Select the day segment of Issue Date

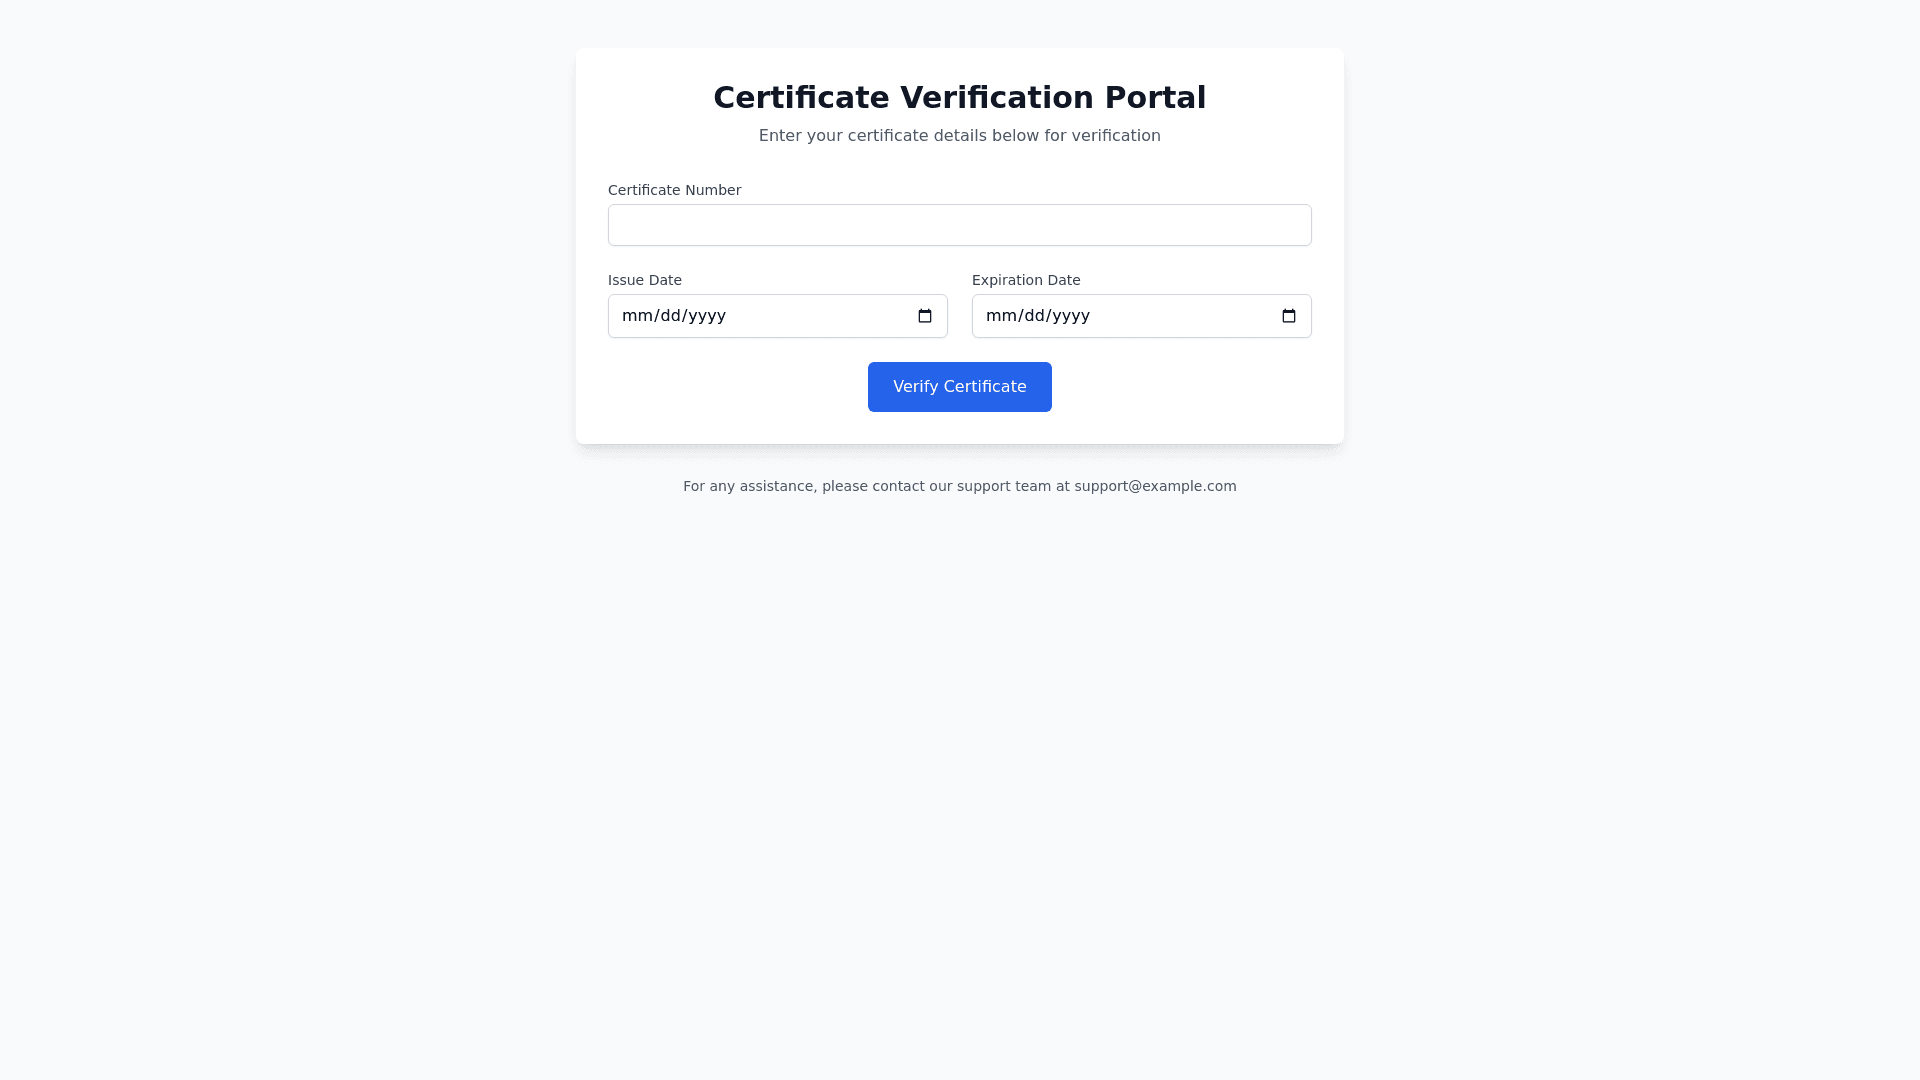point(667,316)
